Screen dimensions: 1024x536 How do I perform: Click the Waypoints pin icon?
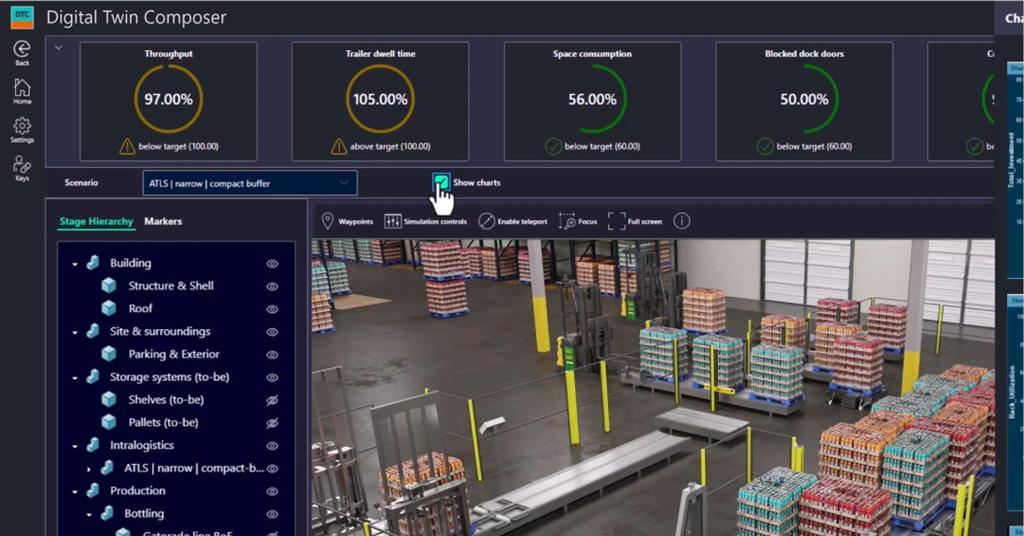point(328,221)
